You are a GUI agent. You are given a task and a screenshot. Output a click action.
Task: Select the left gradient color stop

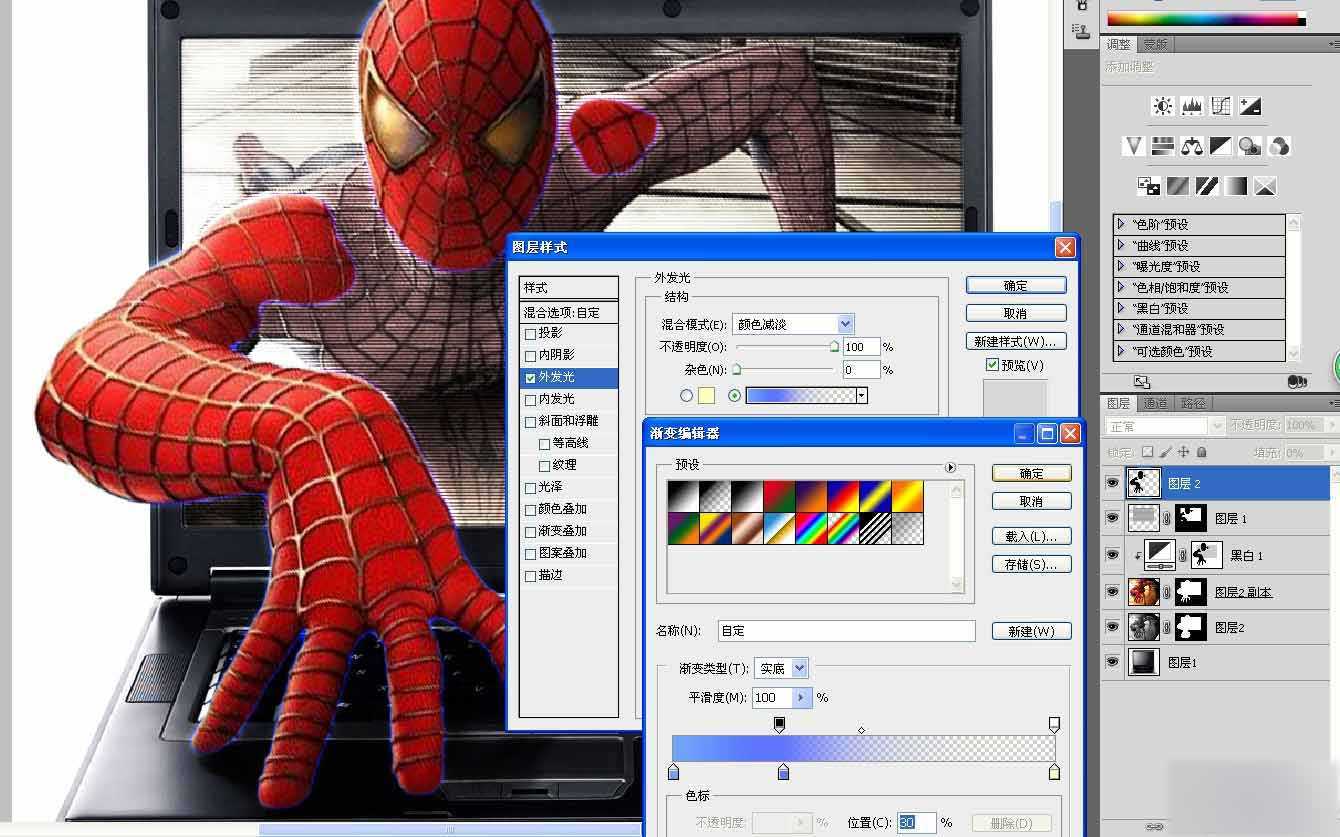click(675, 772)
